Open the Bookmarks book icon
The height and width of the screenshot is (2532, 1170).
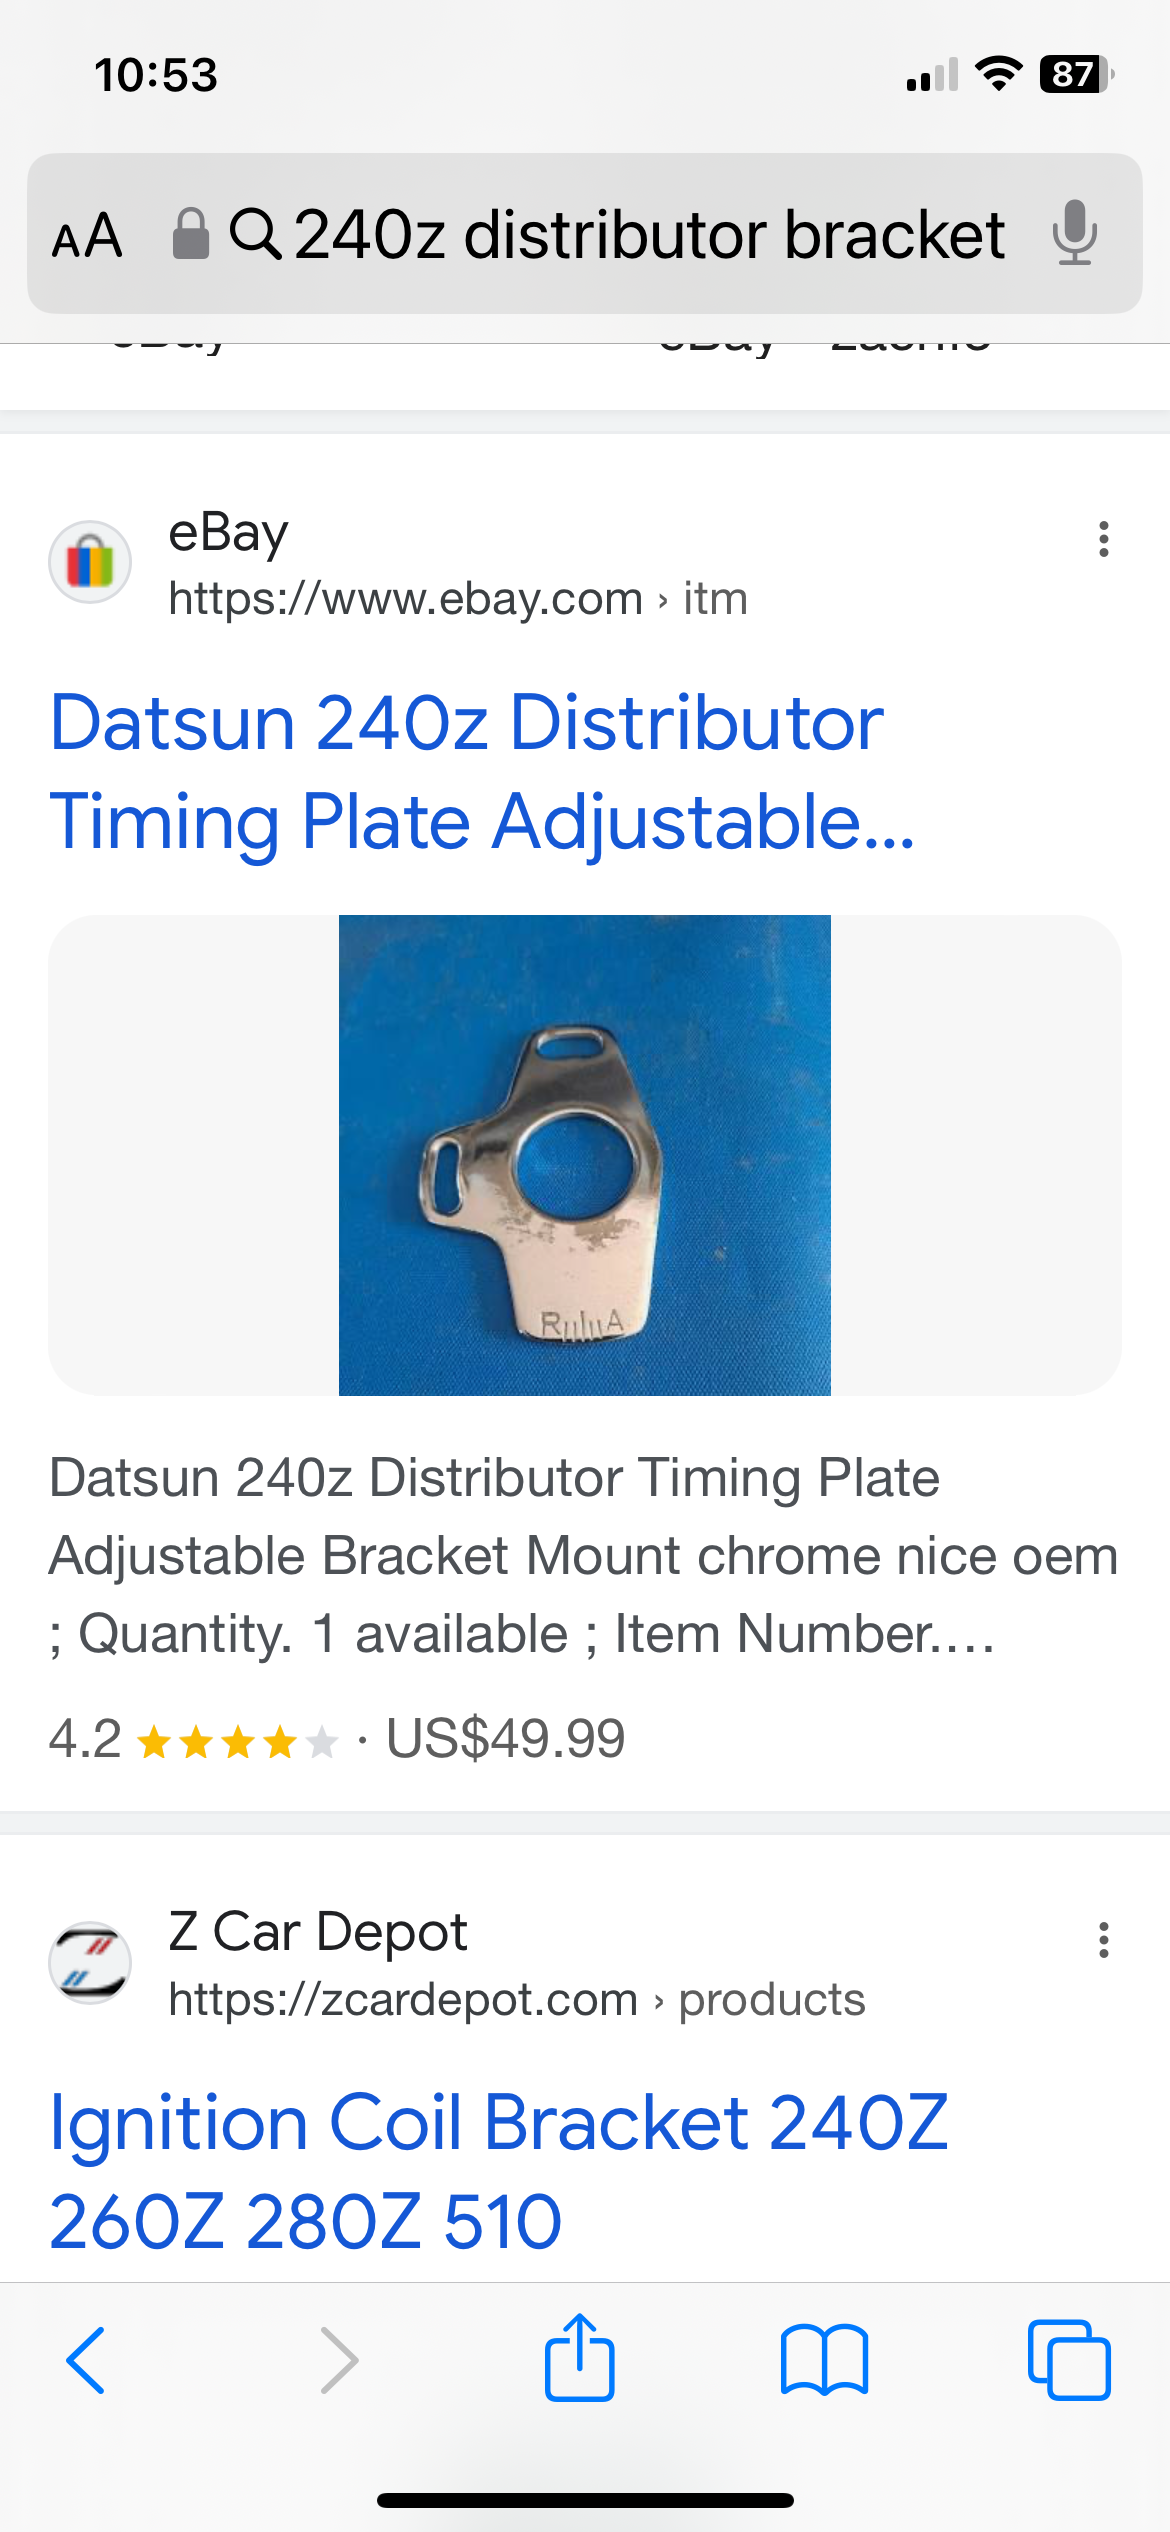pyautogui.click(x=824, y=2360)
